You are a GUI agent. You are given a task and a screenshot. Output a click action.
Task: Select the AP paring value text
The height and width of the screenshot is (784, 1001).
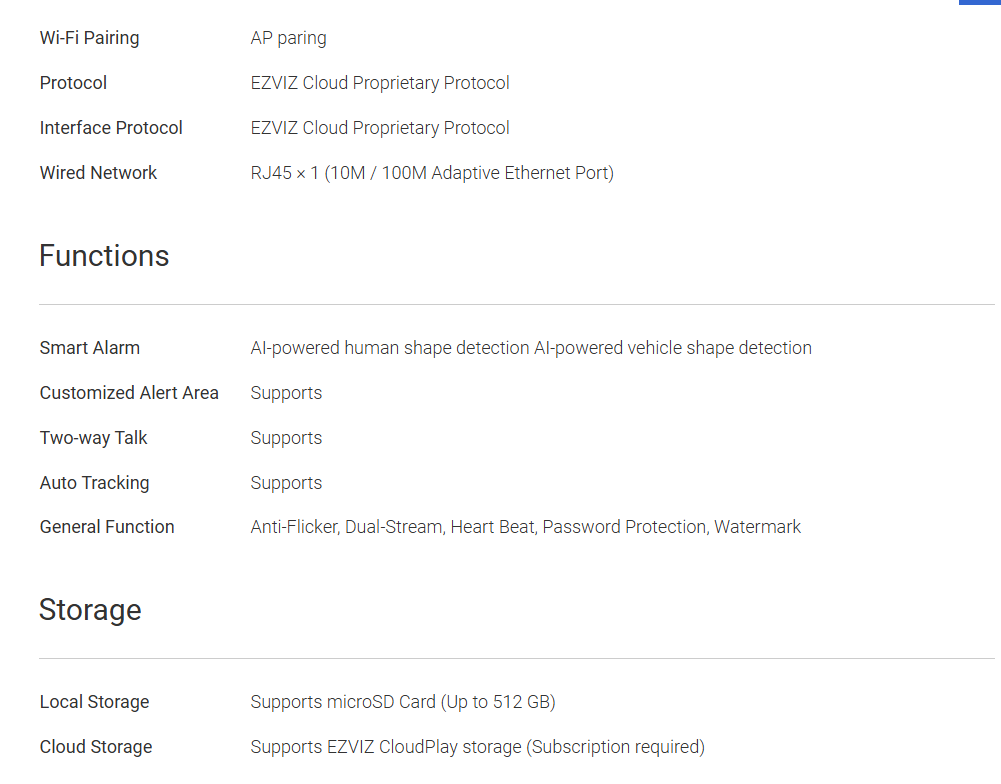pyautogui.click(x=288, y=38)
